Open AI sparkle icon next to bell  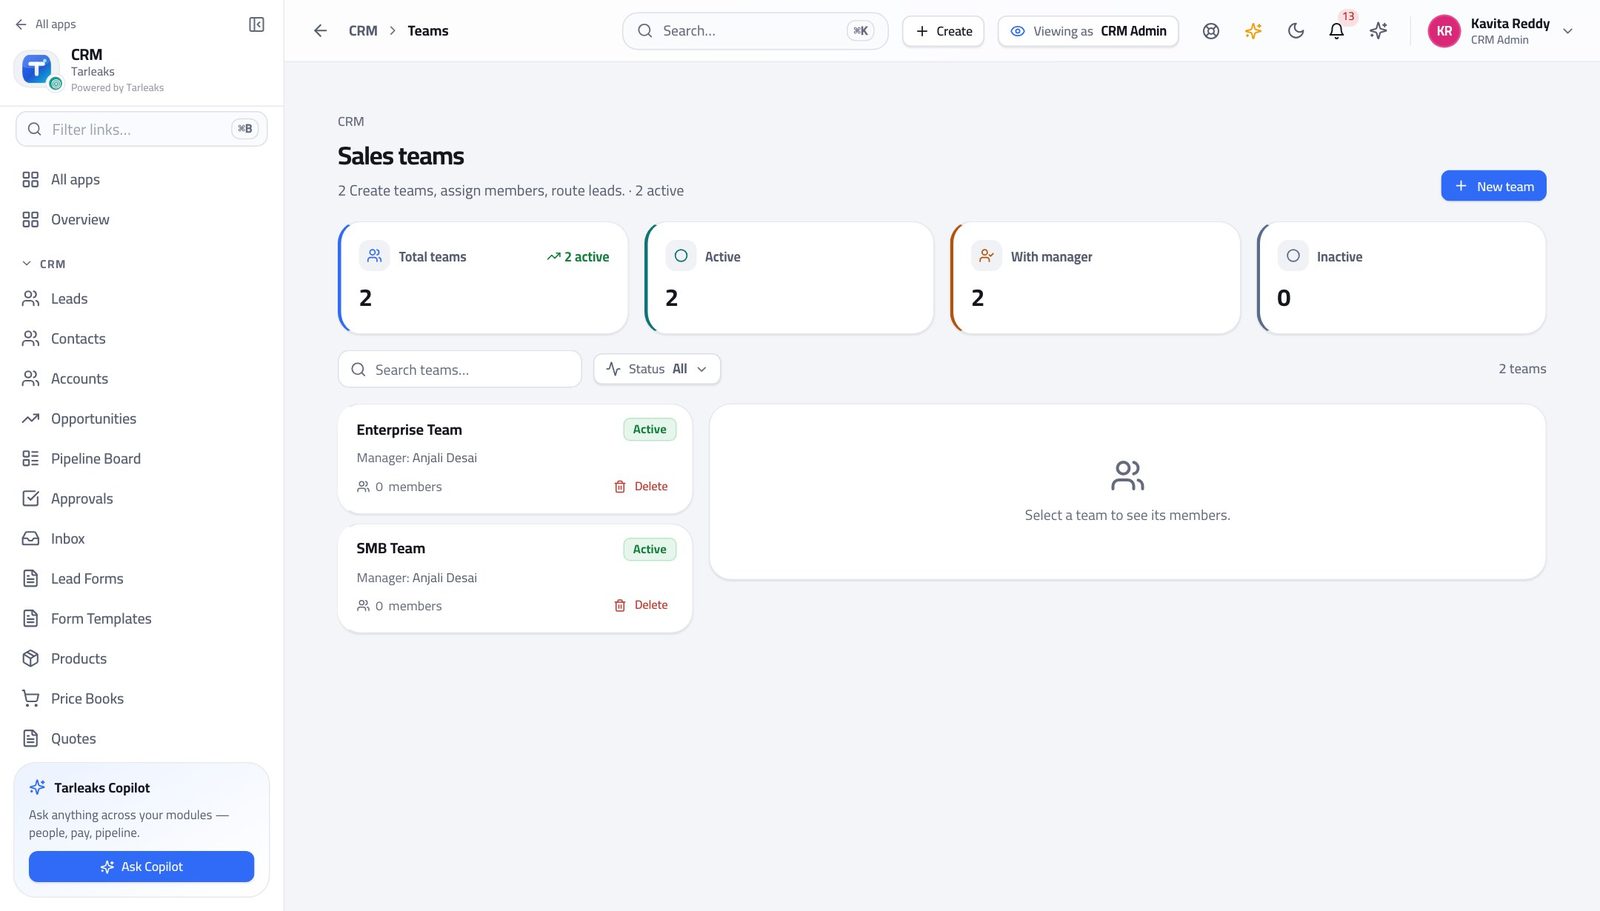[x=1378, y=31]
